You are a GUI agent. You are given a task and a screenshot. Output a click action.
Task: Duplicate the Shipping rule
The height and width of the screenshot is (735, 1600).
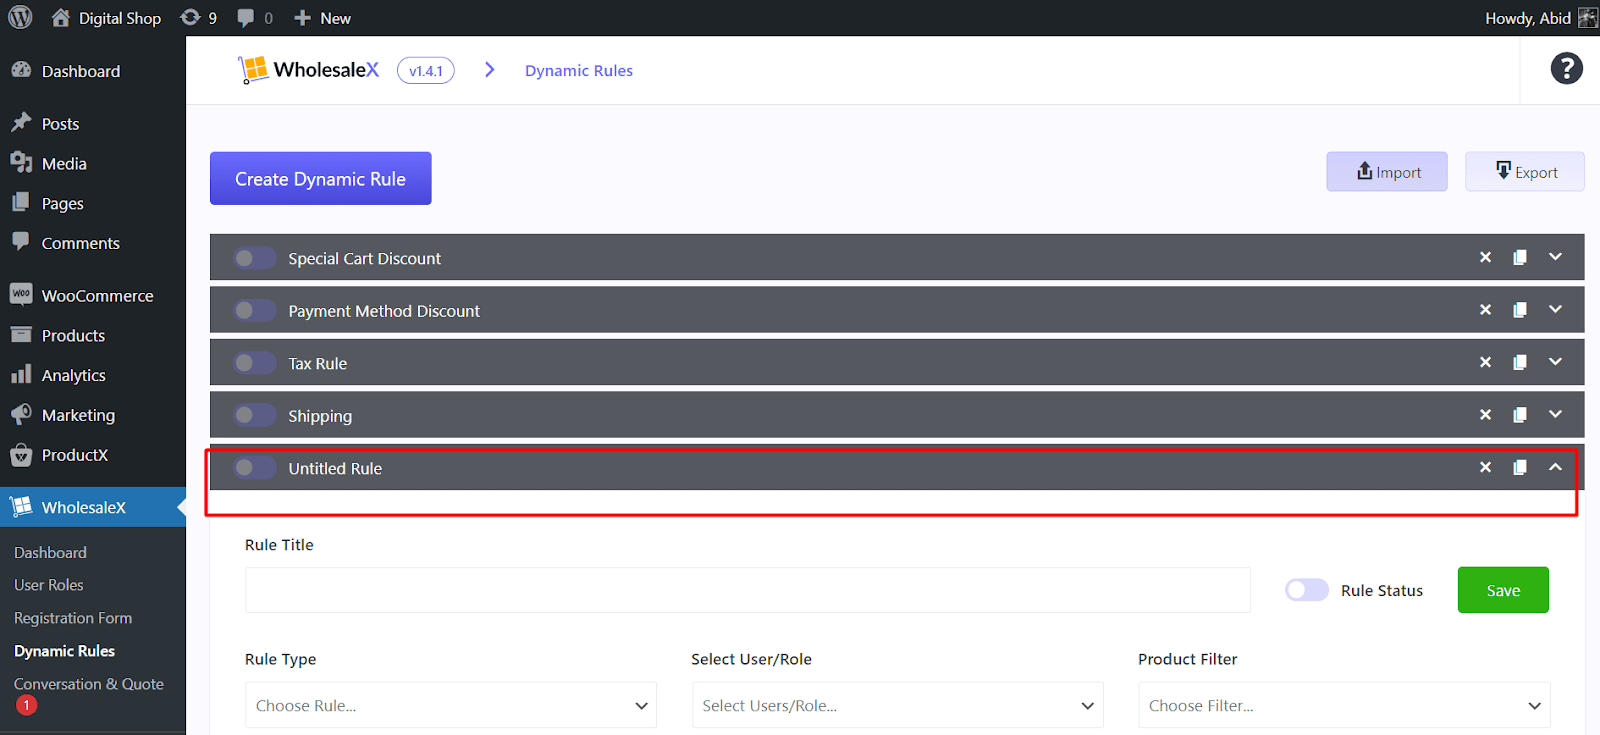1520,415
